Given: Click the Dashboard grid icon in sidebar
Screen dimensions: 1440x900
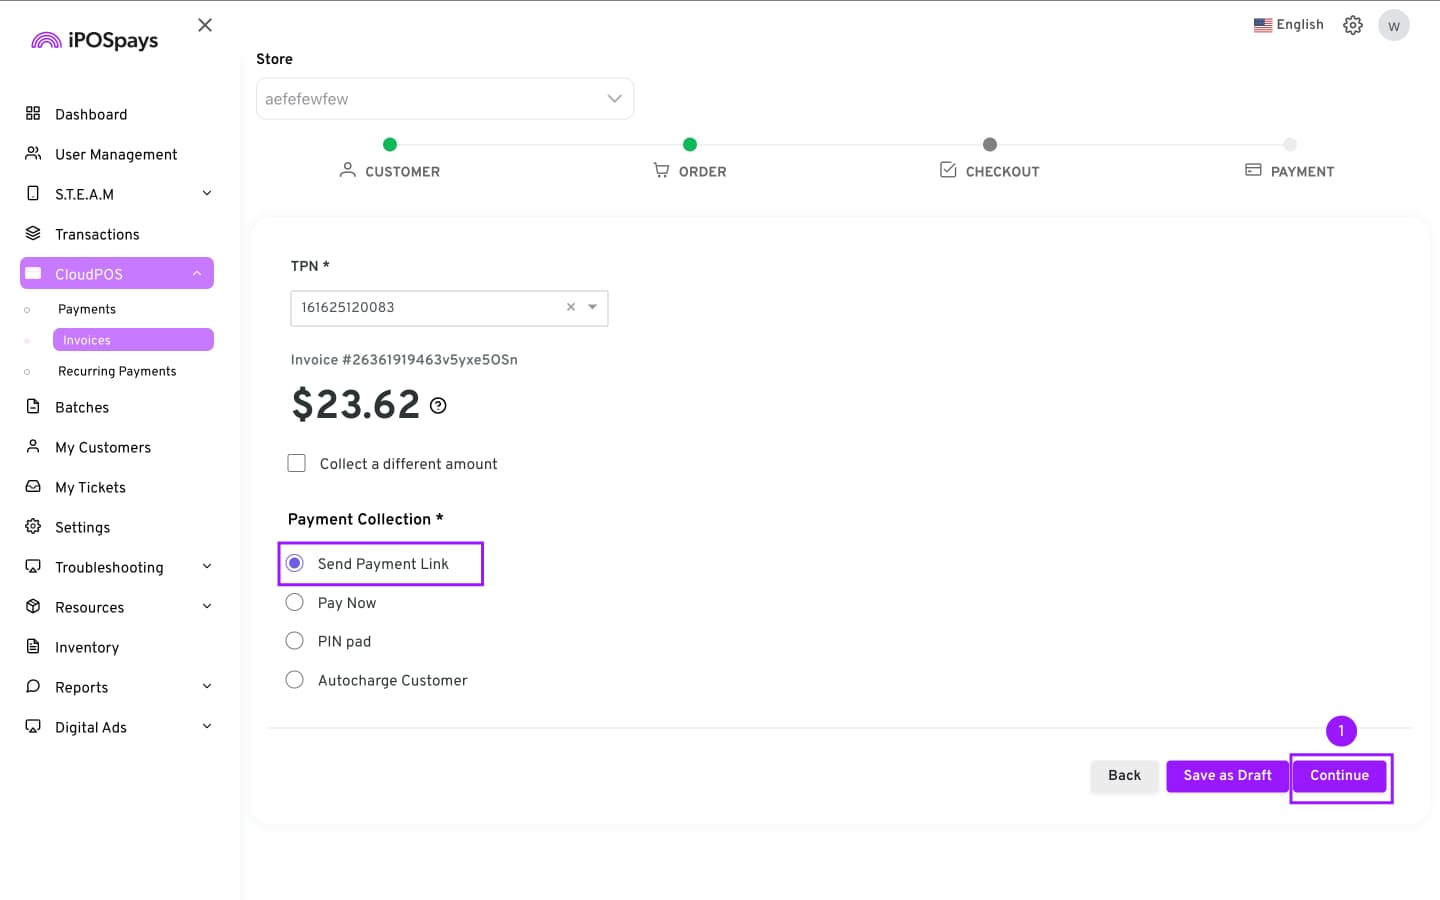Looking at the screenshot, I should tap(33, 114).
